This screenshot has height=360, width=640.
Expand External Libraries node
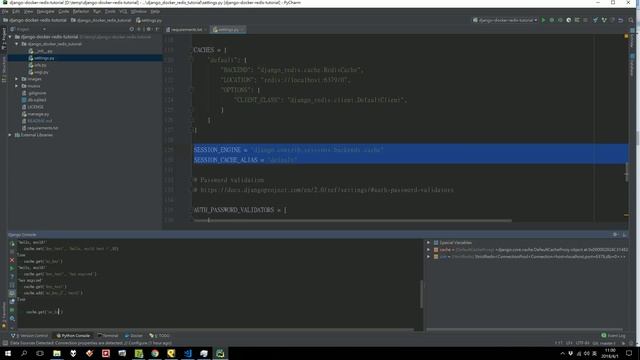[x=10, y=135]
